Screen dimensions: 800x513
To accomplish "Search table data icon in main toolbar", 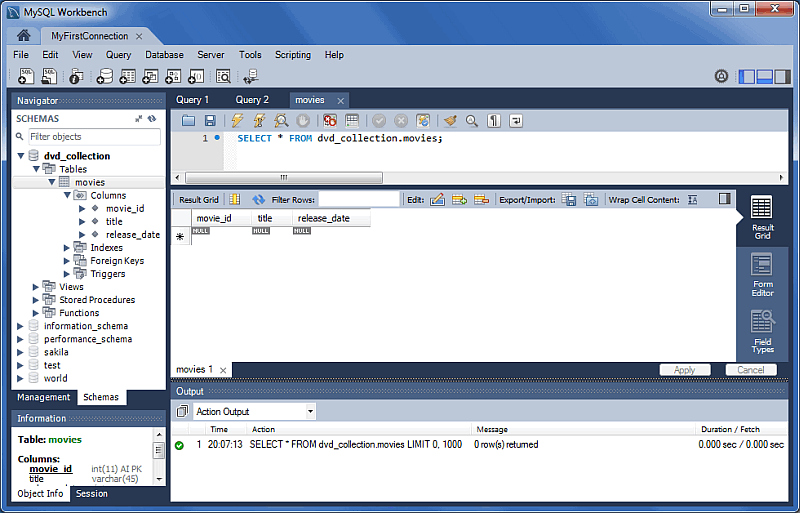I will [223, 76].
